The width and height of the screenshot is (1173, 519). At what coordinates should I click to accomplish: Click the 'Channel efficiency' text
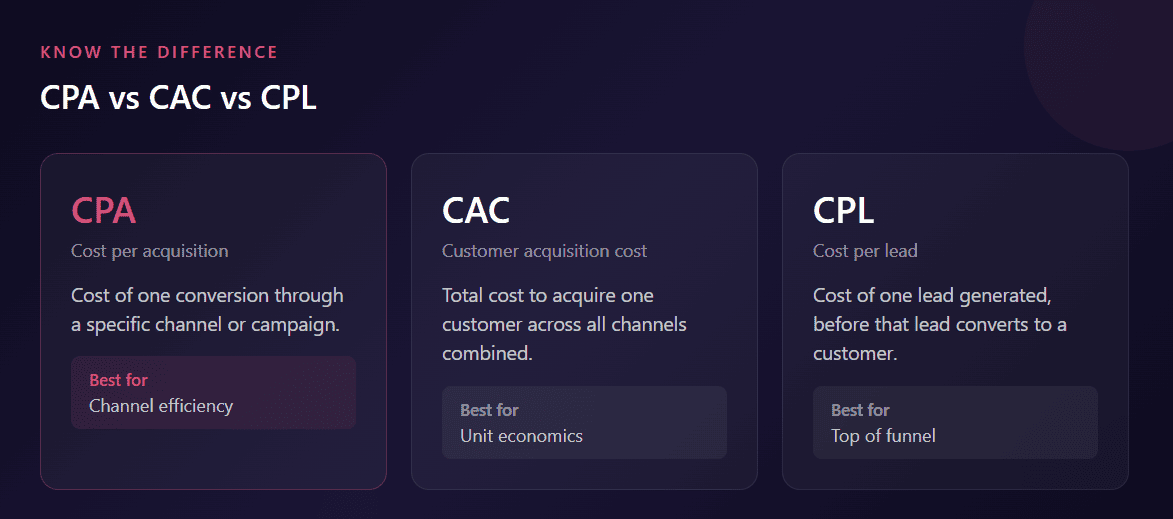[161, 406]
